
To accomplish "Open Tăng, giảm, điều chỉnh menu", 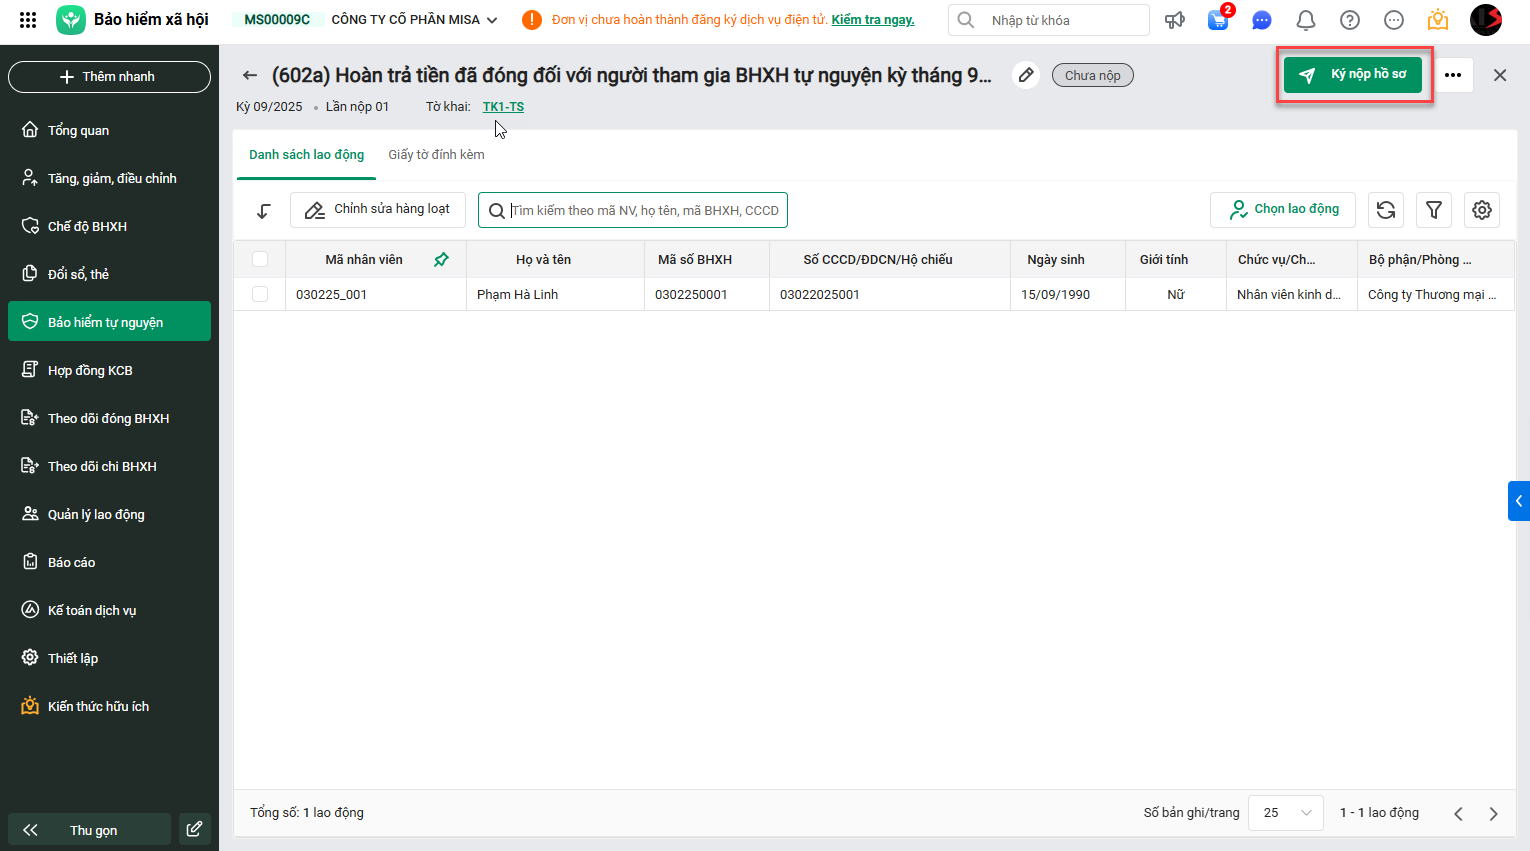I will 109,178.
